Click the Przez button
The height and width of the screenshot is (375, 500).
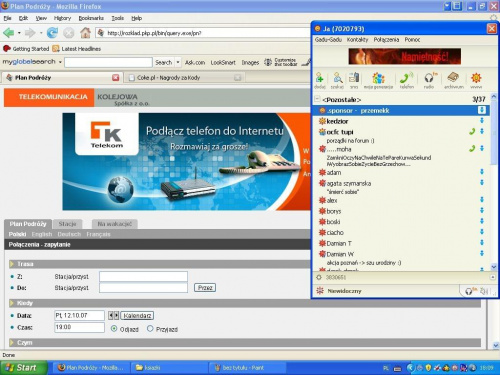pyautogui.click(x=205, y=288)
